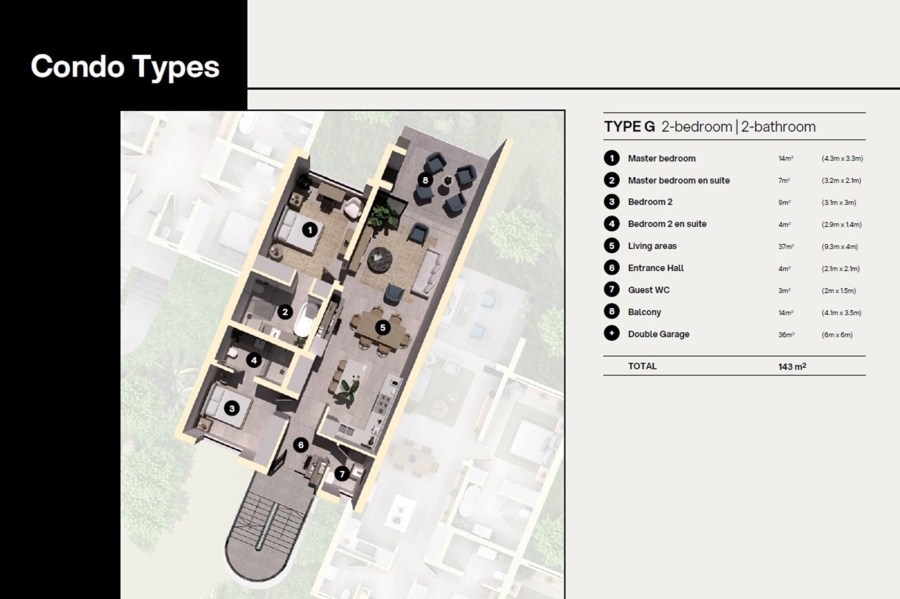Click the "2-bedroom" text in the title

point(697,127)
